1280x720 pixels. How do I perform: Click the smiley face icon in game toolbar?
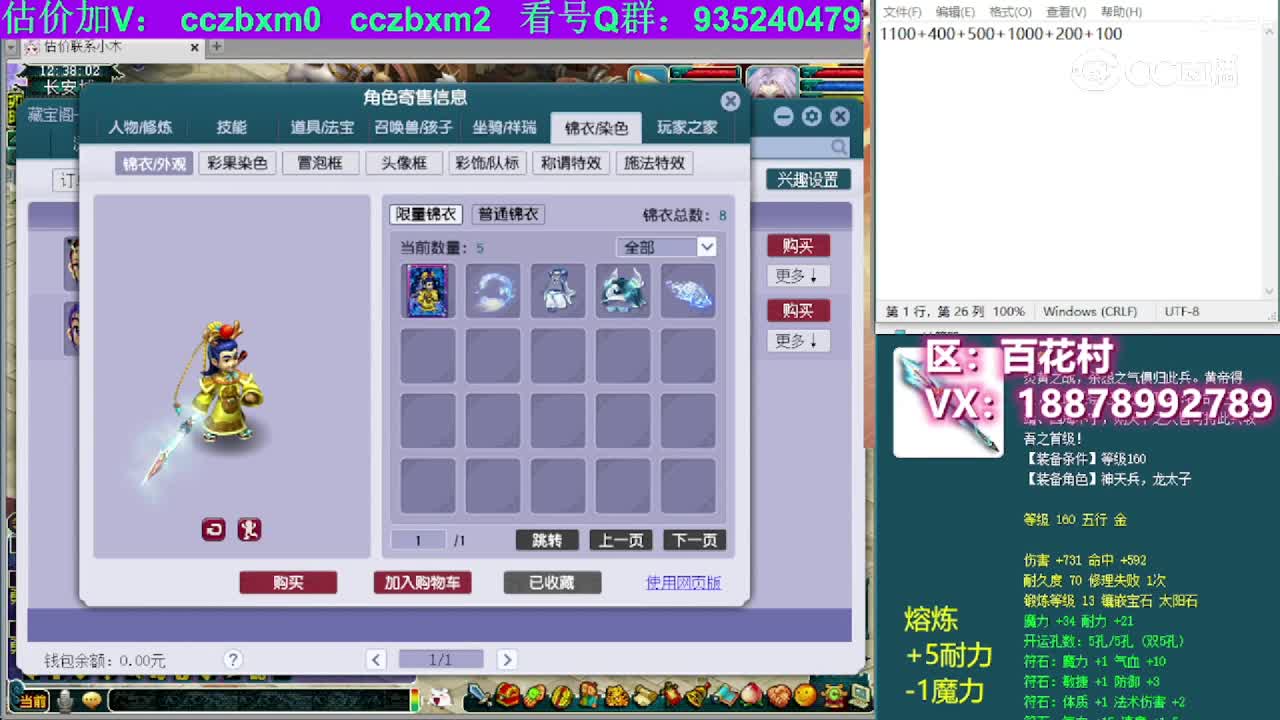(805, 696)
